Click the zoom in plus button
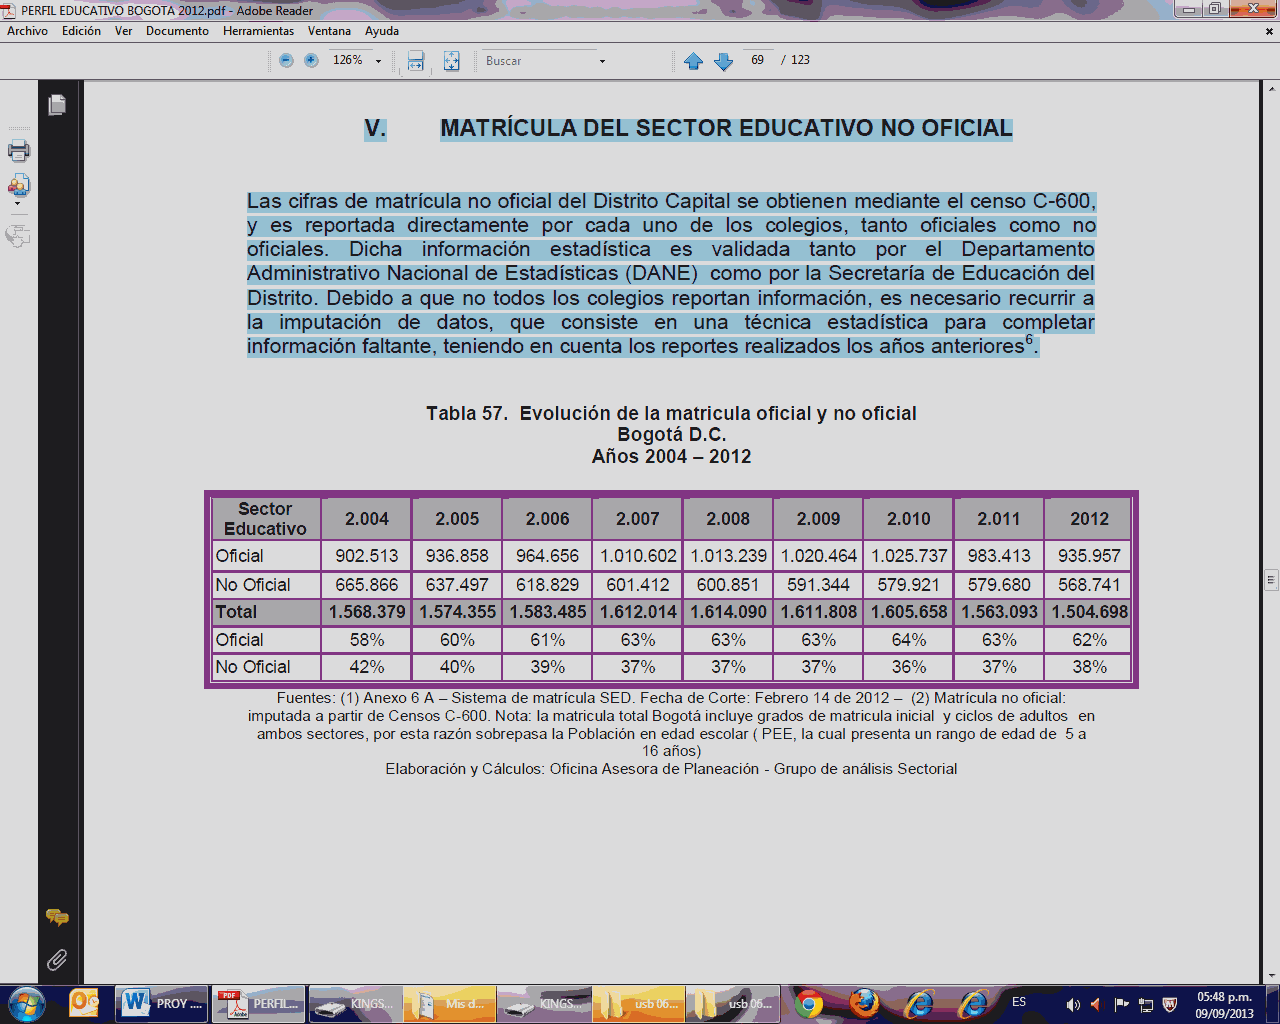 coord(311,61)
